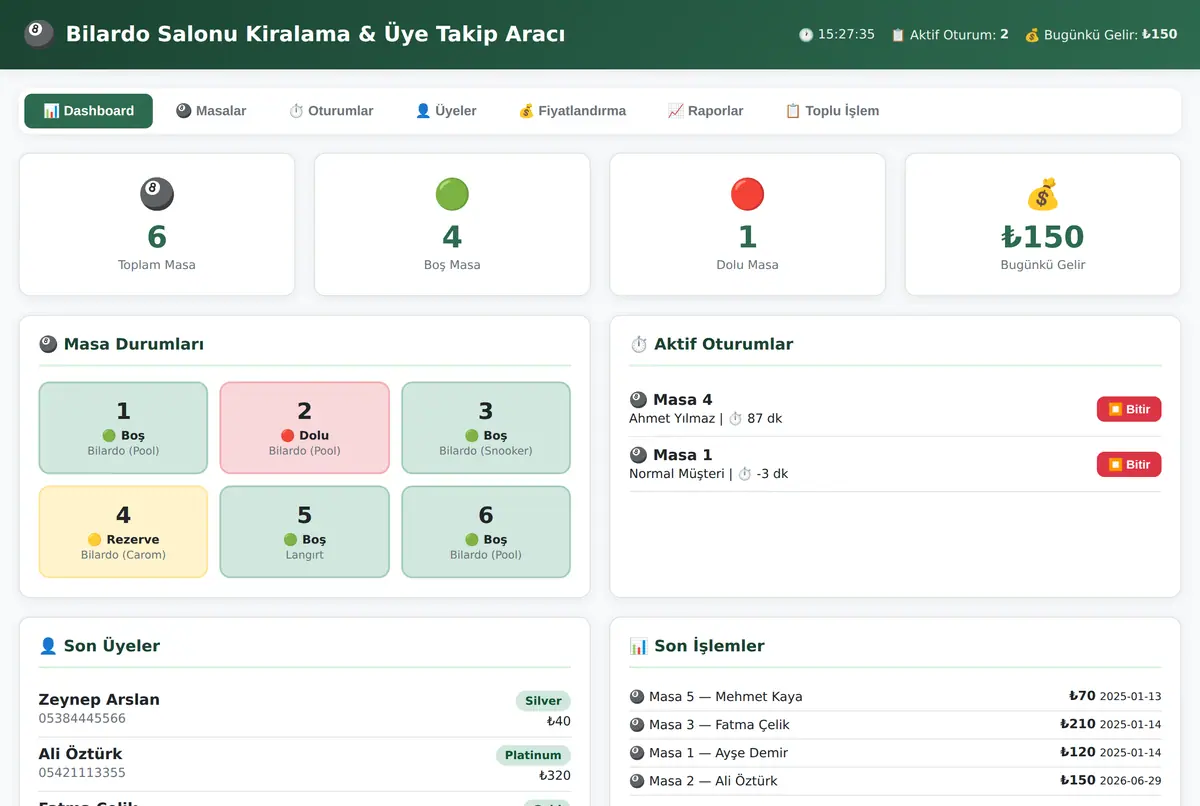The image size is (1200, 806).
Task: Click the Platinum badge for Ali Öztürk
Action: (533, 755)
